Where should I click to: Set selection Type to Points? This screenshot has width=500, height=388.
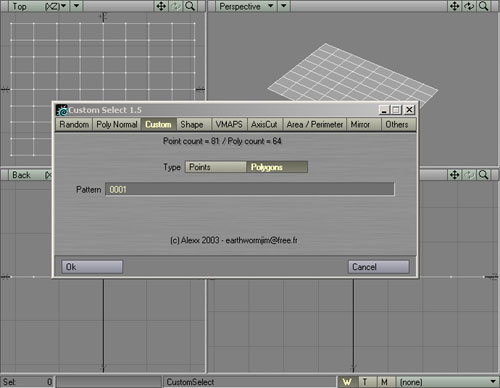216,167
